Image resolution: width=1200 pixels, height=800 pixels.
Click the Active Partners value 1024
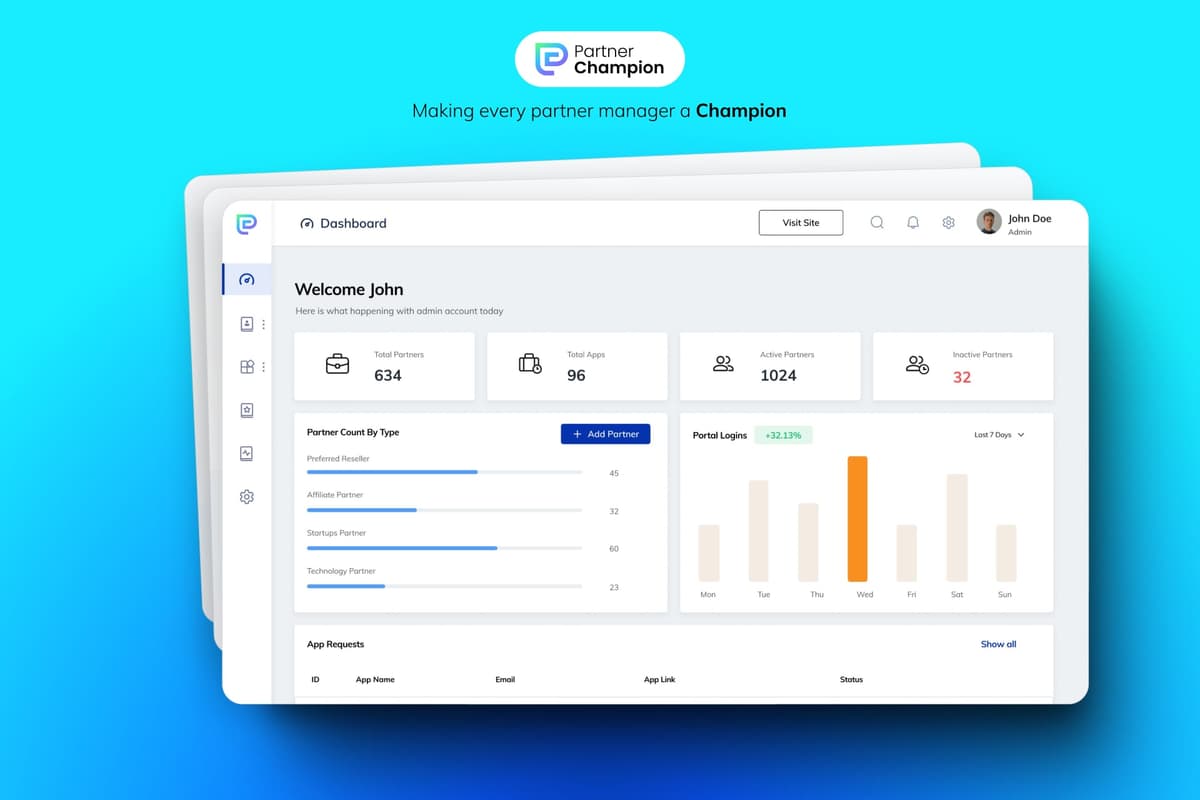[x=778, y=376]
